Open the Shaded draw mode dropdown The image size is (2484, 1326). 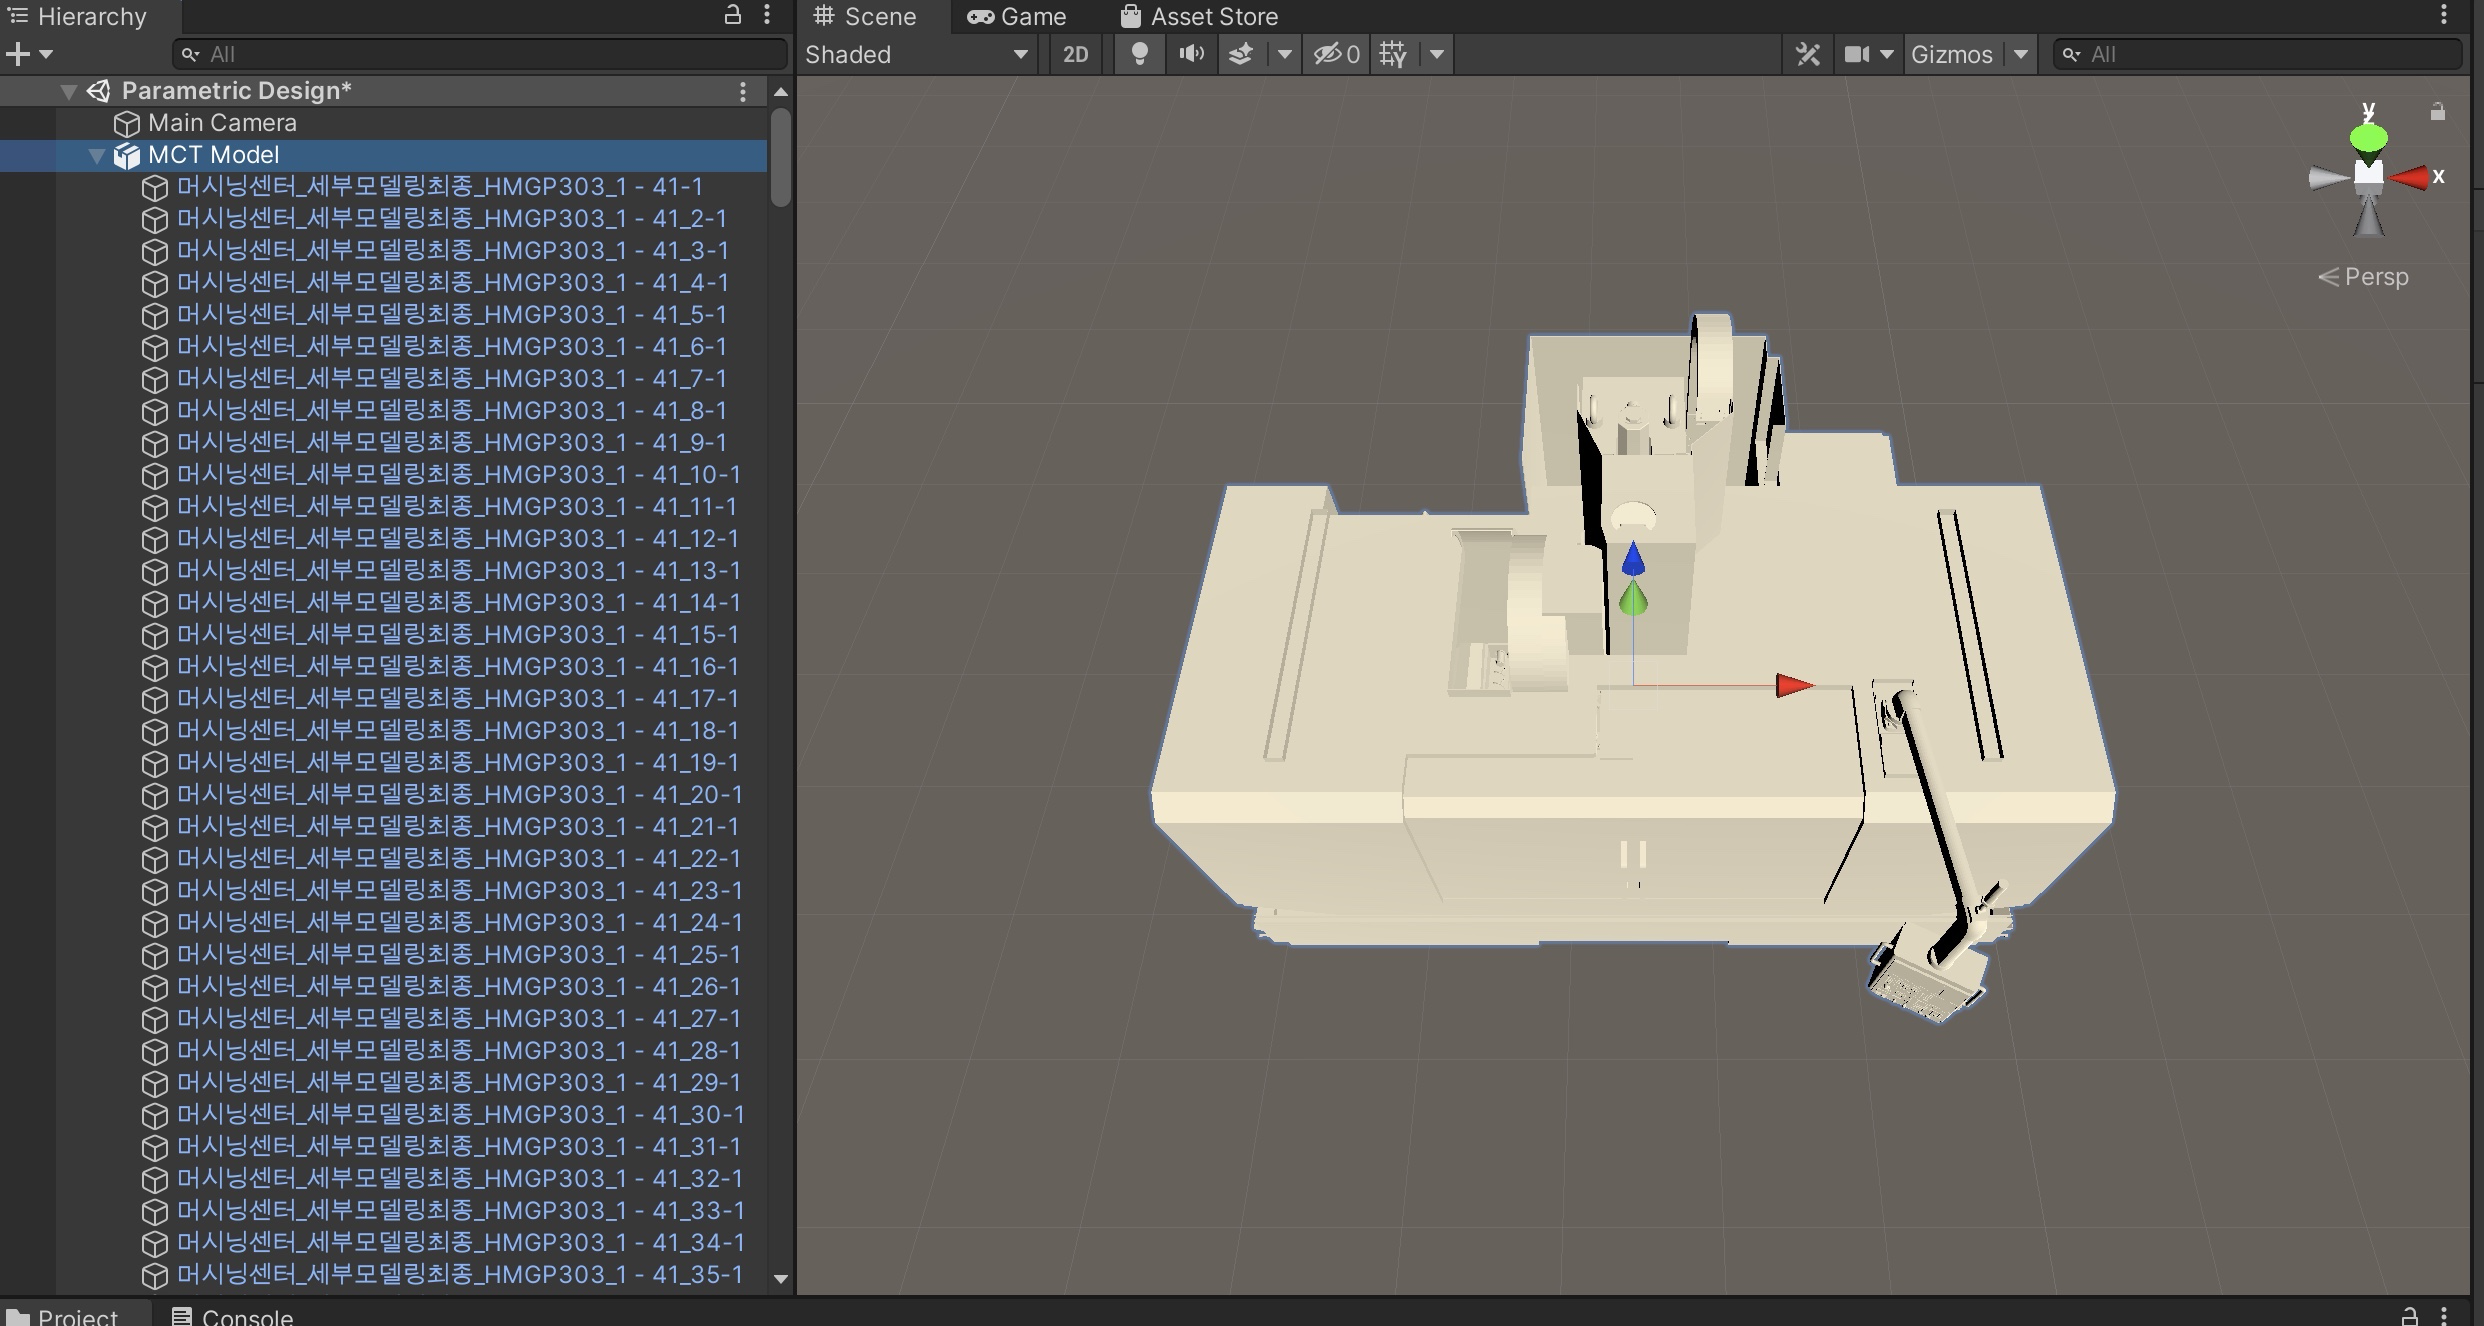pos(917,54)
